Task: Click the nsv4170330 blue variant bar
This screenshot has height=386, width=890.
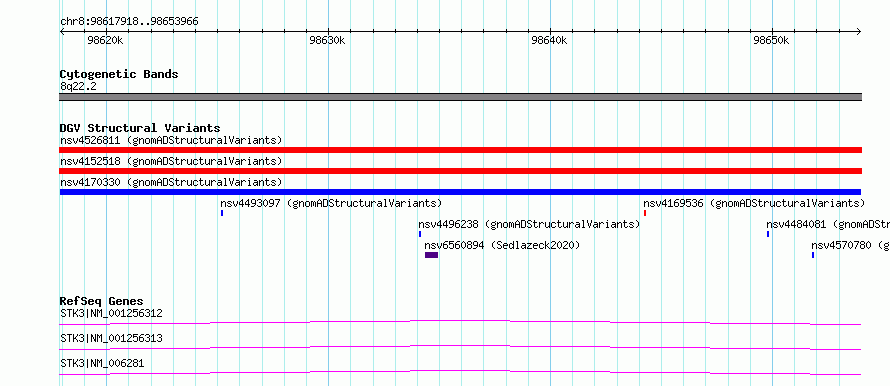Action: [x=460, y=192]
